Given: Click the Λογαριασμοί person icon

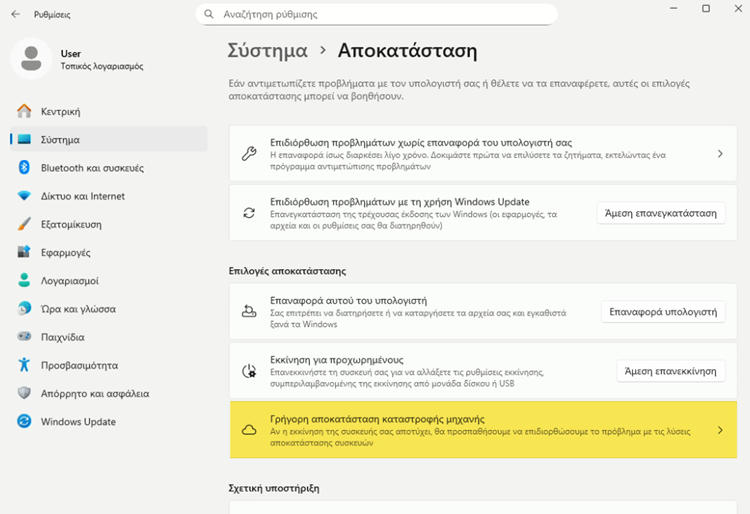Looking at the screenshot, I should point(24,280).
